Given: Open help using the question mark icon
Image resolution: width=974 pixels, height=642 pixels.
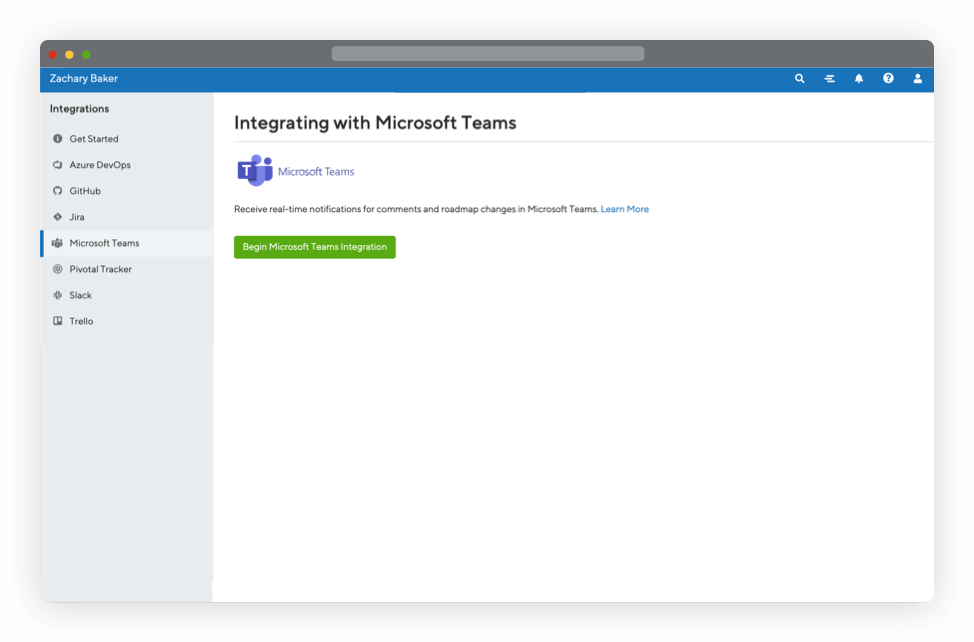Looking at the screenshot, I should pos(888,78).
